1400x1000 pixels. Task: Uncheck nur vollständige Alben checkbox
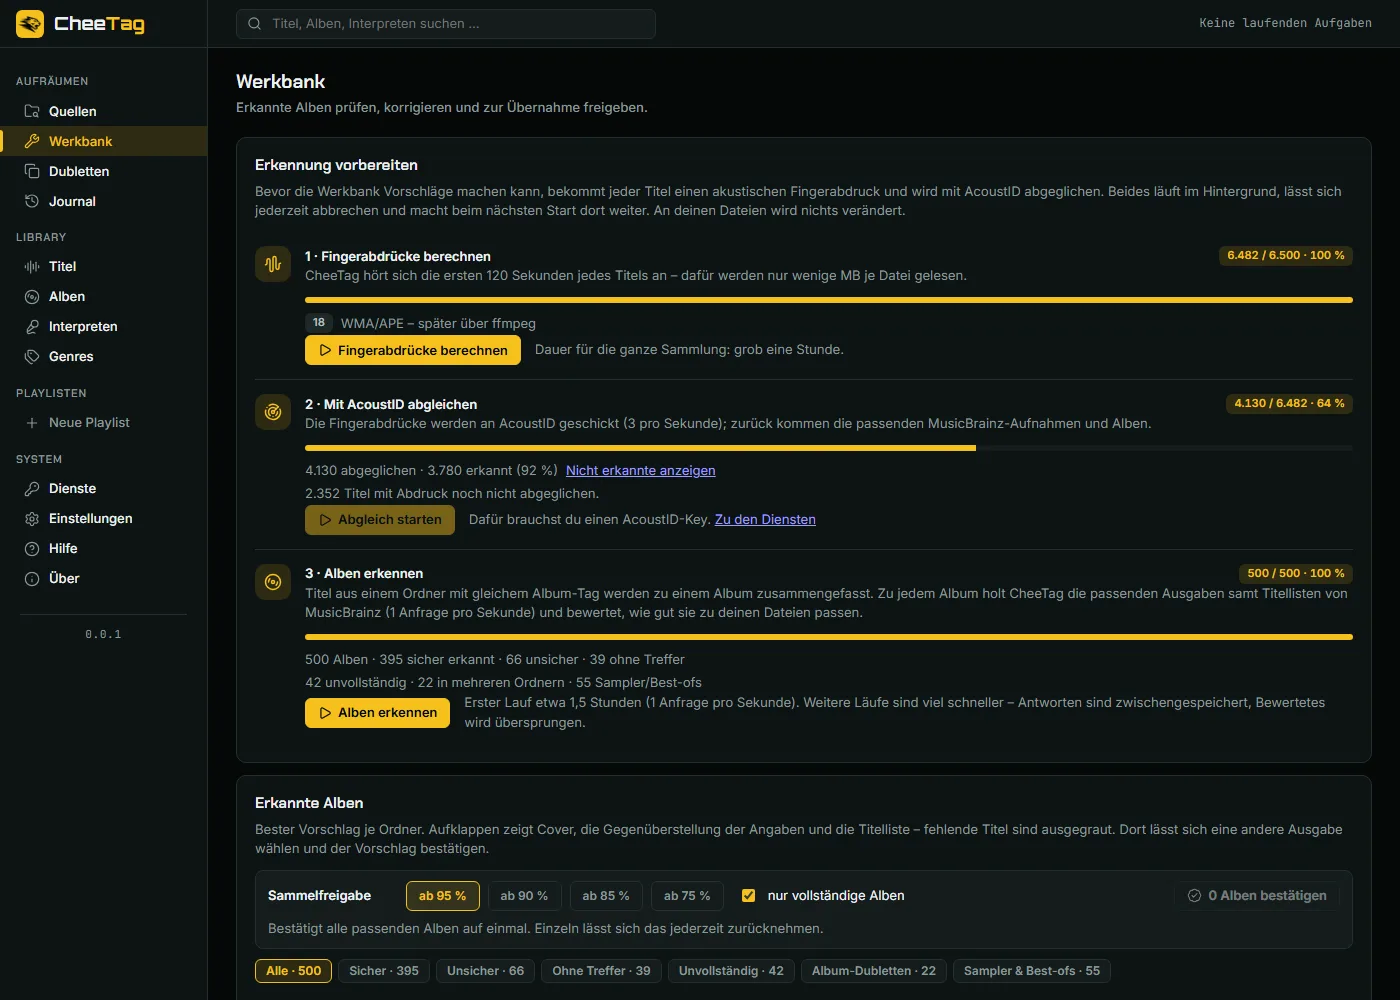point(748,896)
